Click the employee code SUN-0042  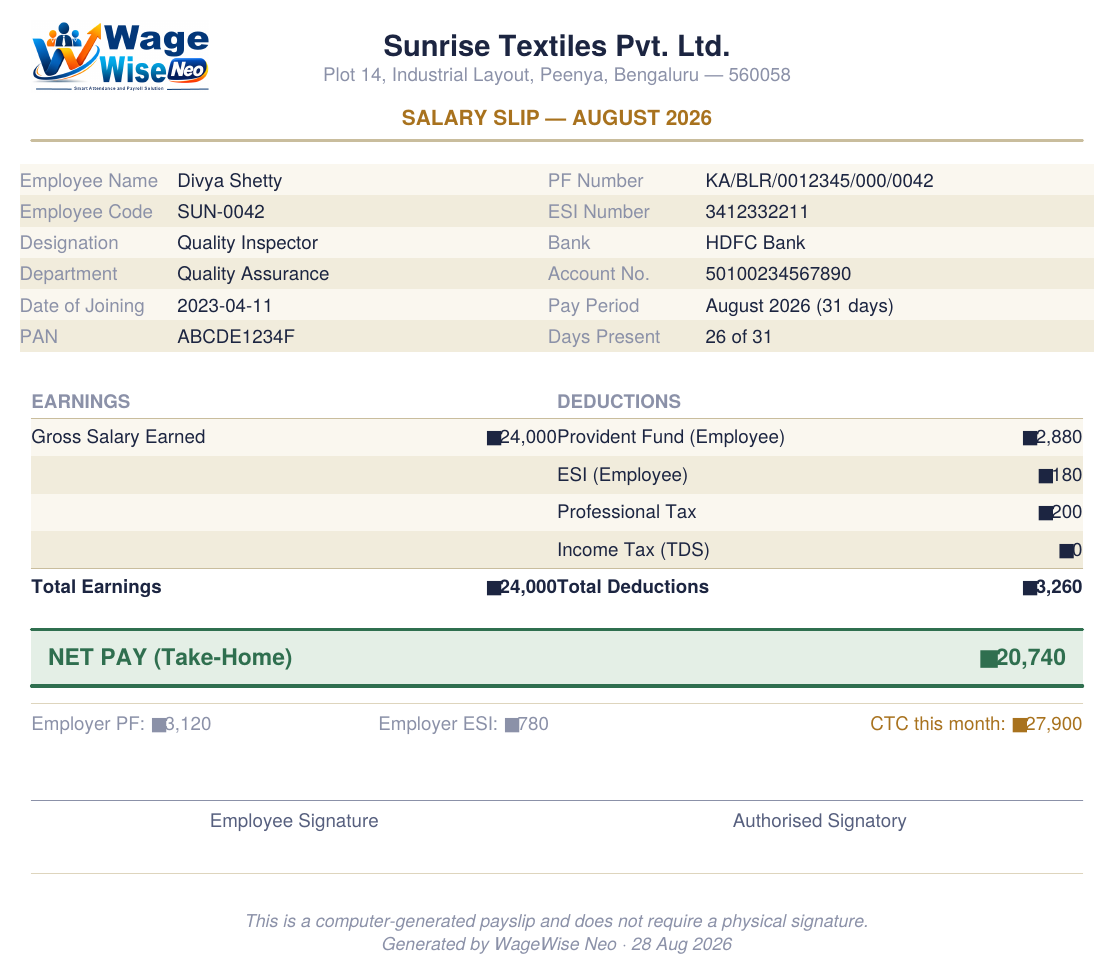pos(221,212)
